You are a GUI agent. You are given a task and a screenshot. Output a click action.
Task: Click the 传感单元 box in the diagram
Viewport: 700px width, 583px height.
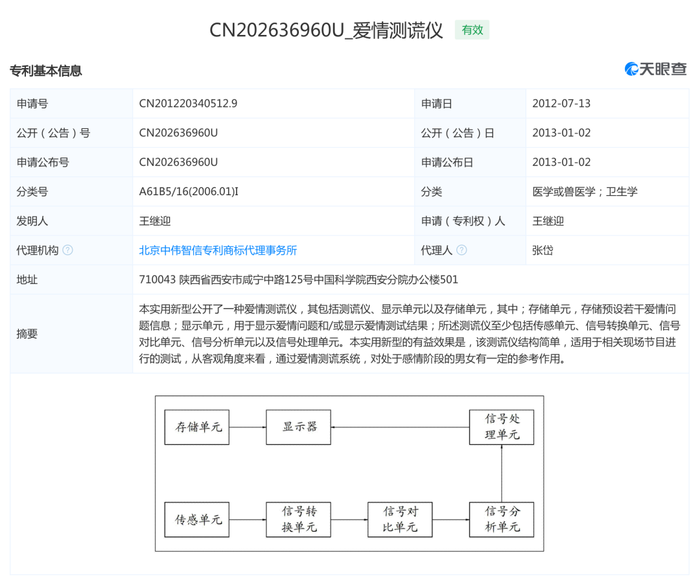(x=197, y=520)
